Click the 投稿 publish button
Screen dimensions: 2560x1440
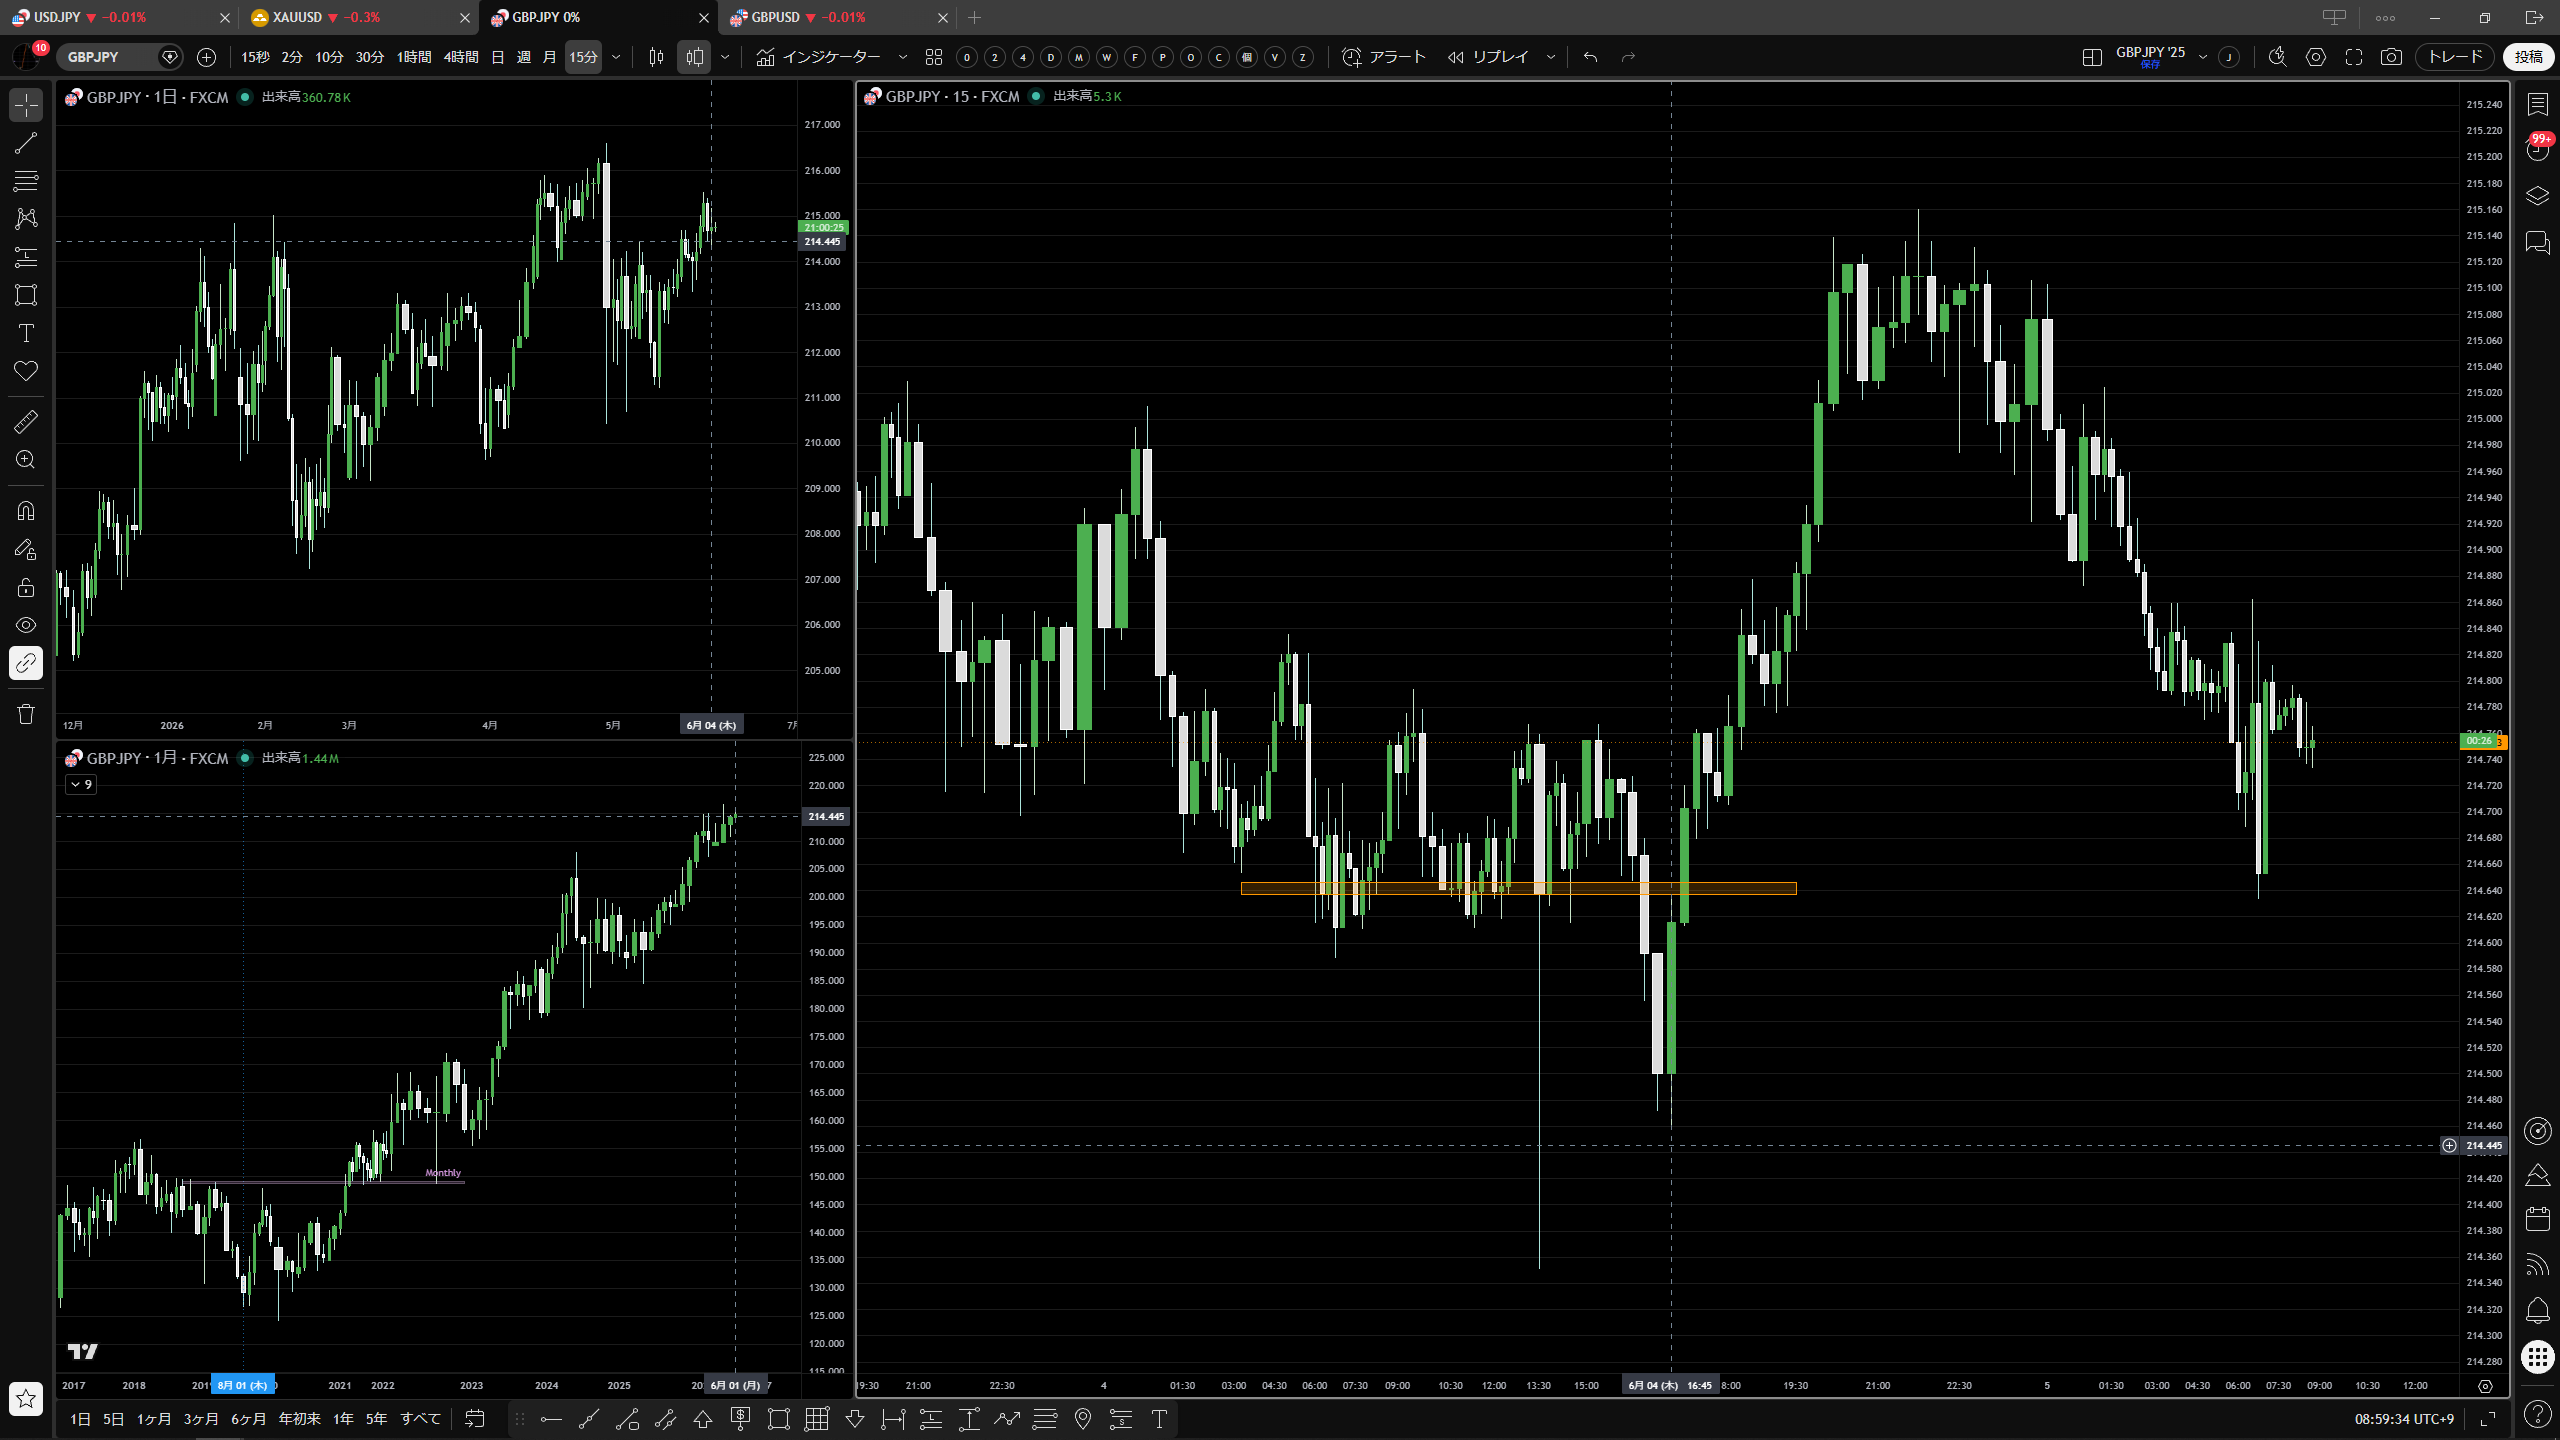[x=2528, y=57]
